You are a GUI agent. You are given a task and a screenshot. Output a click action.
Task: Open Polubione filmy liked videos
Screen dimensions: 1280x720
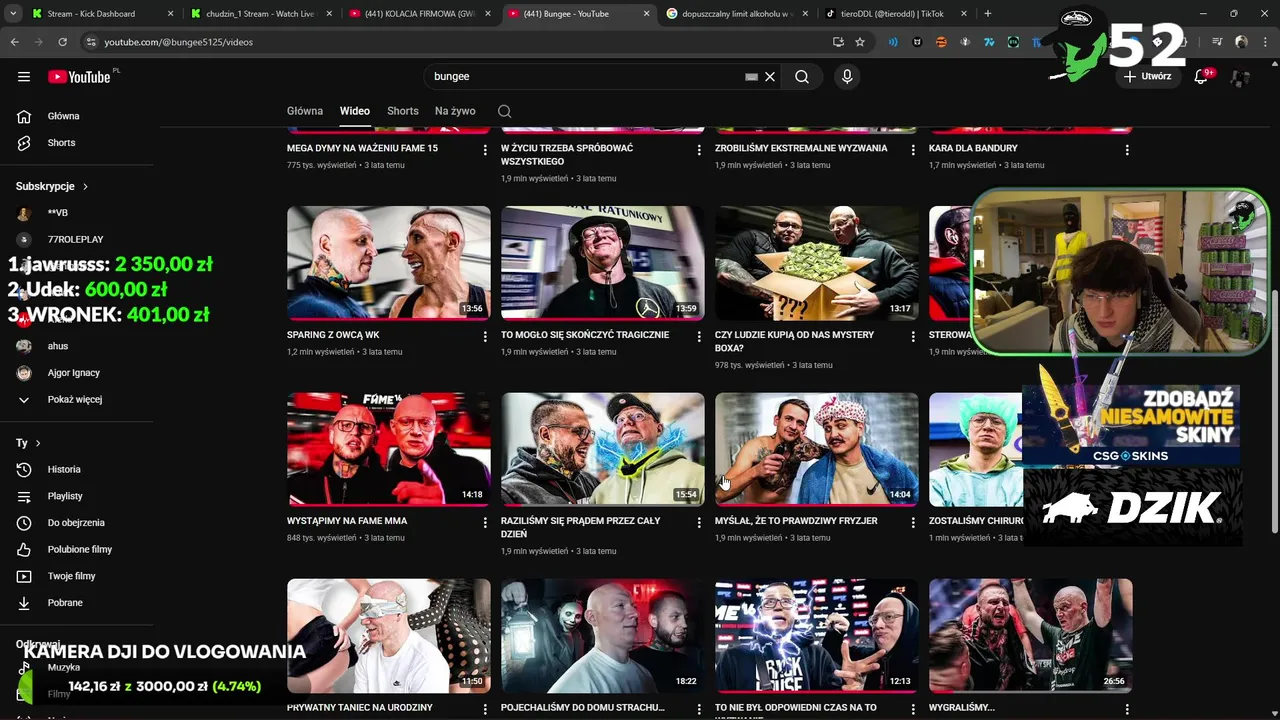(78, 549)
